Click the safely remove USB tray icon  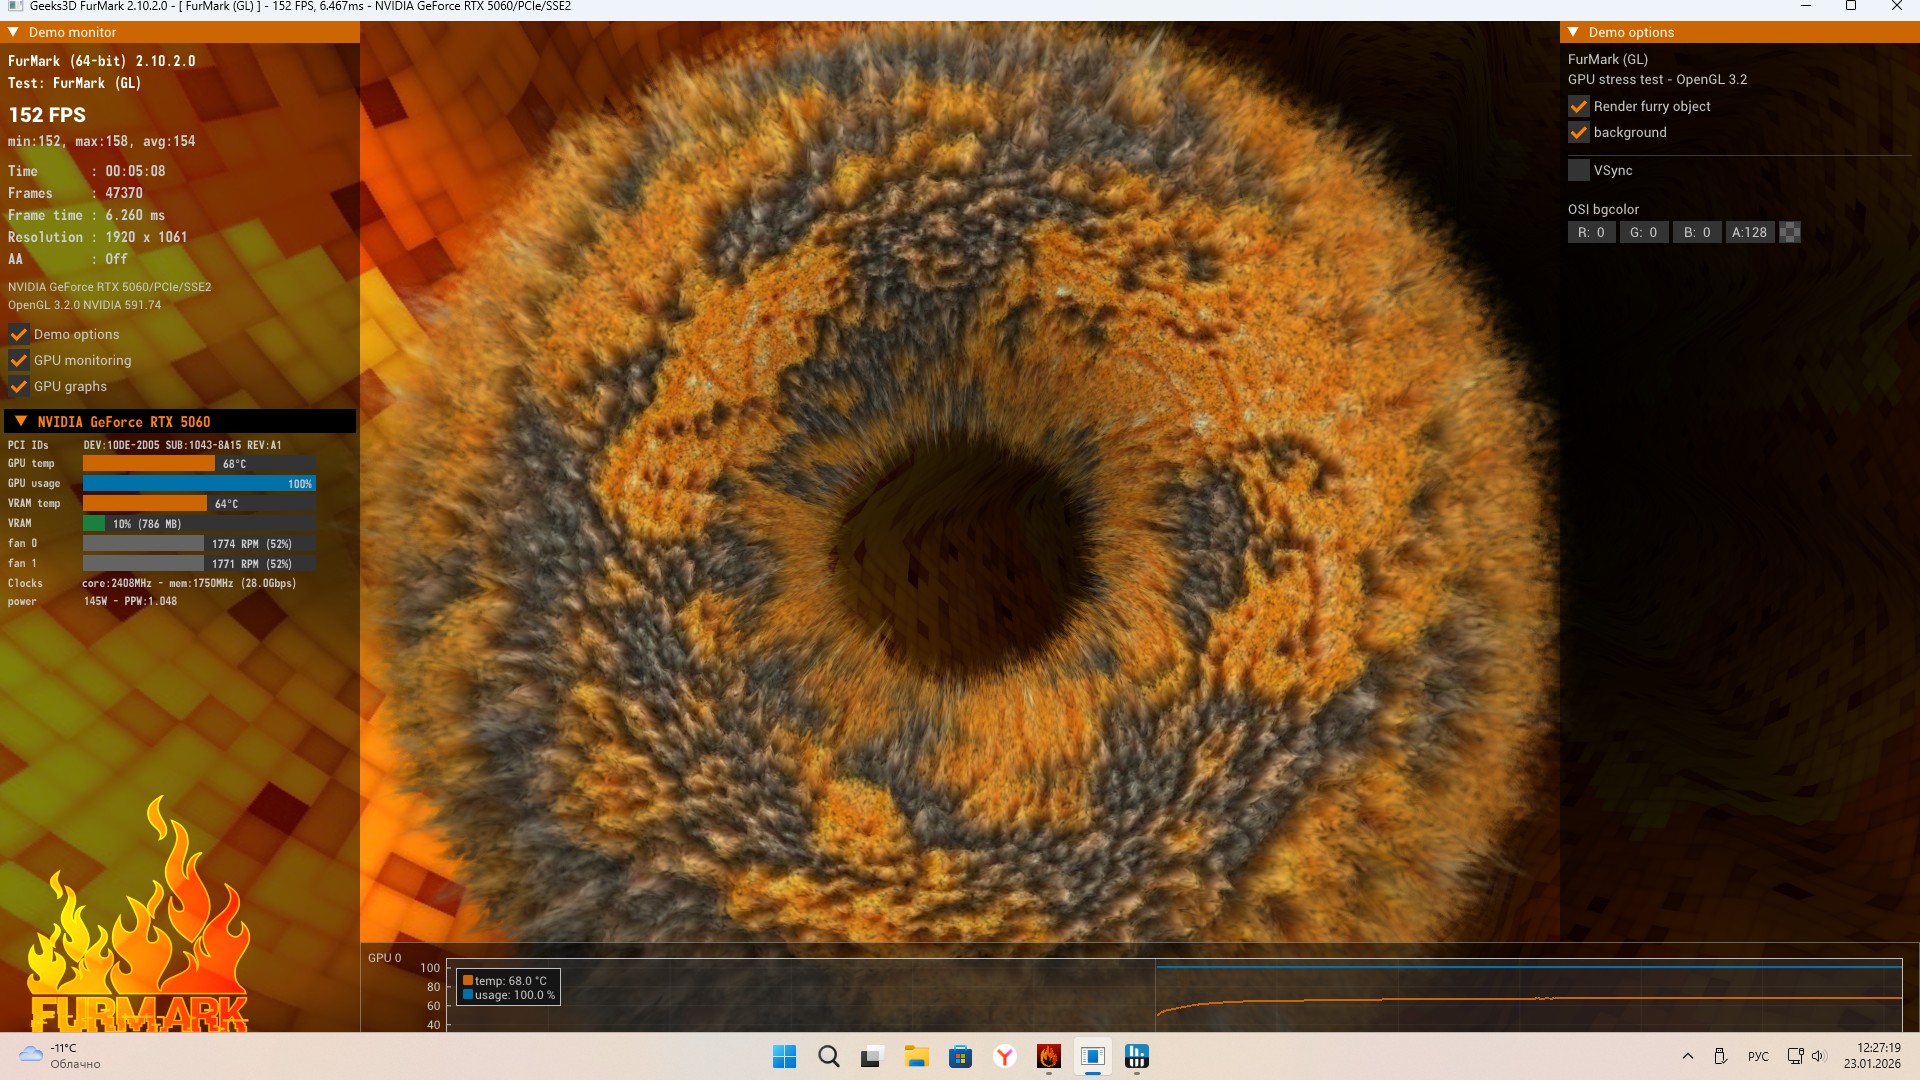1720,1056
